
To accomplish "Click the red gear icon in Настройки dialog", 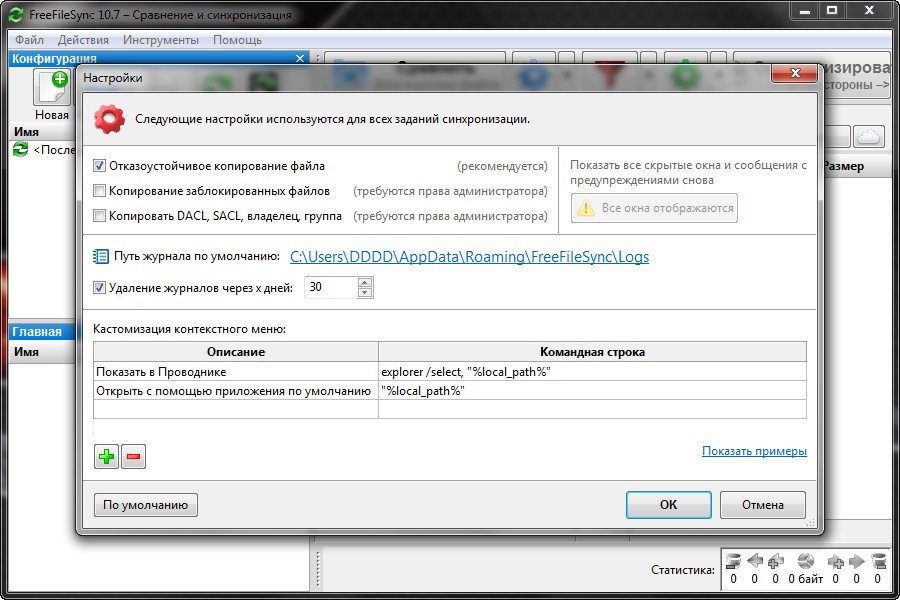I will (x=109, y=119).
